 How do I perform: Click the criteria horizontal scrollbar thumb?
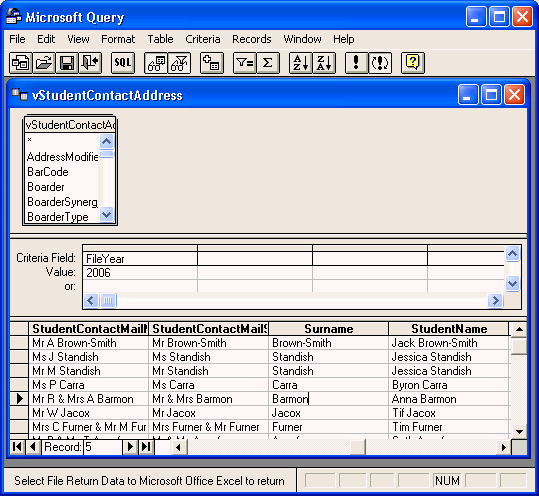108,300
